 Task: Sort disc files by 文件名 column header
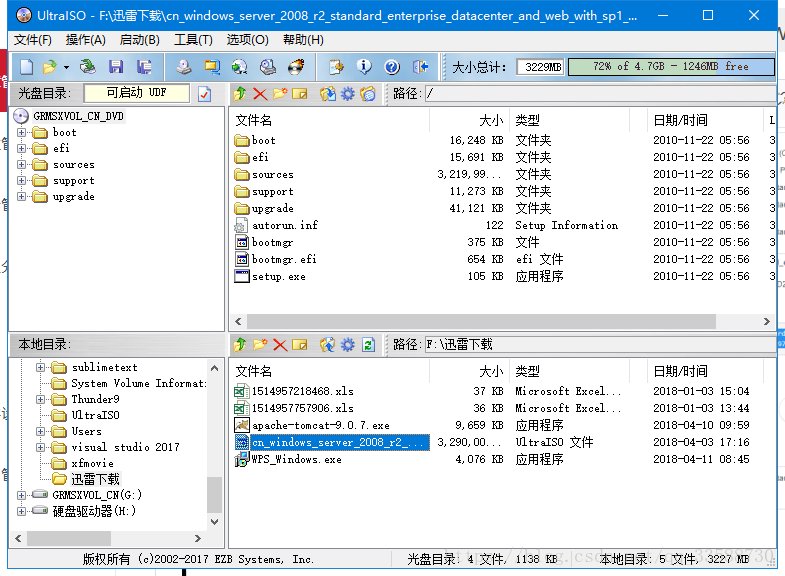329,120
